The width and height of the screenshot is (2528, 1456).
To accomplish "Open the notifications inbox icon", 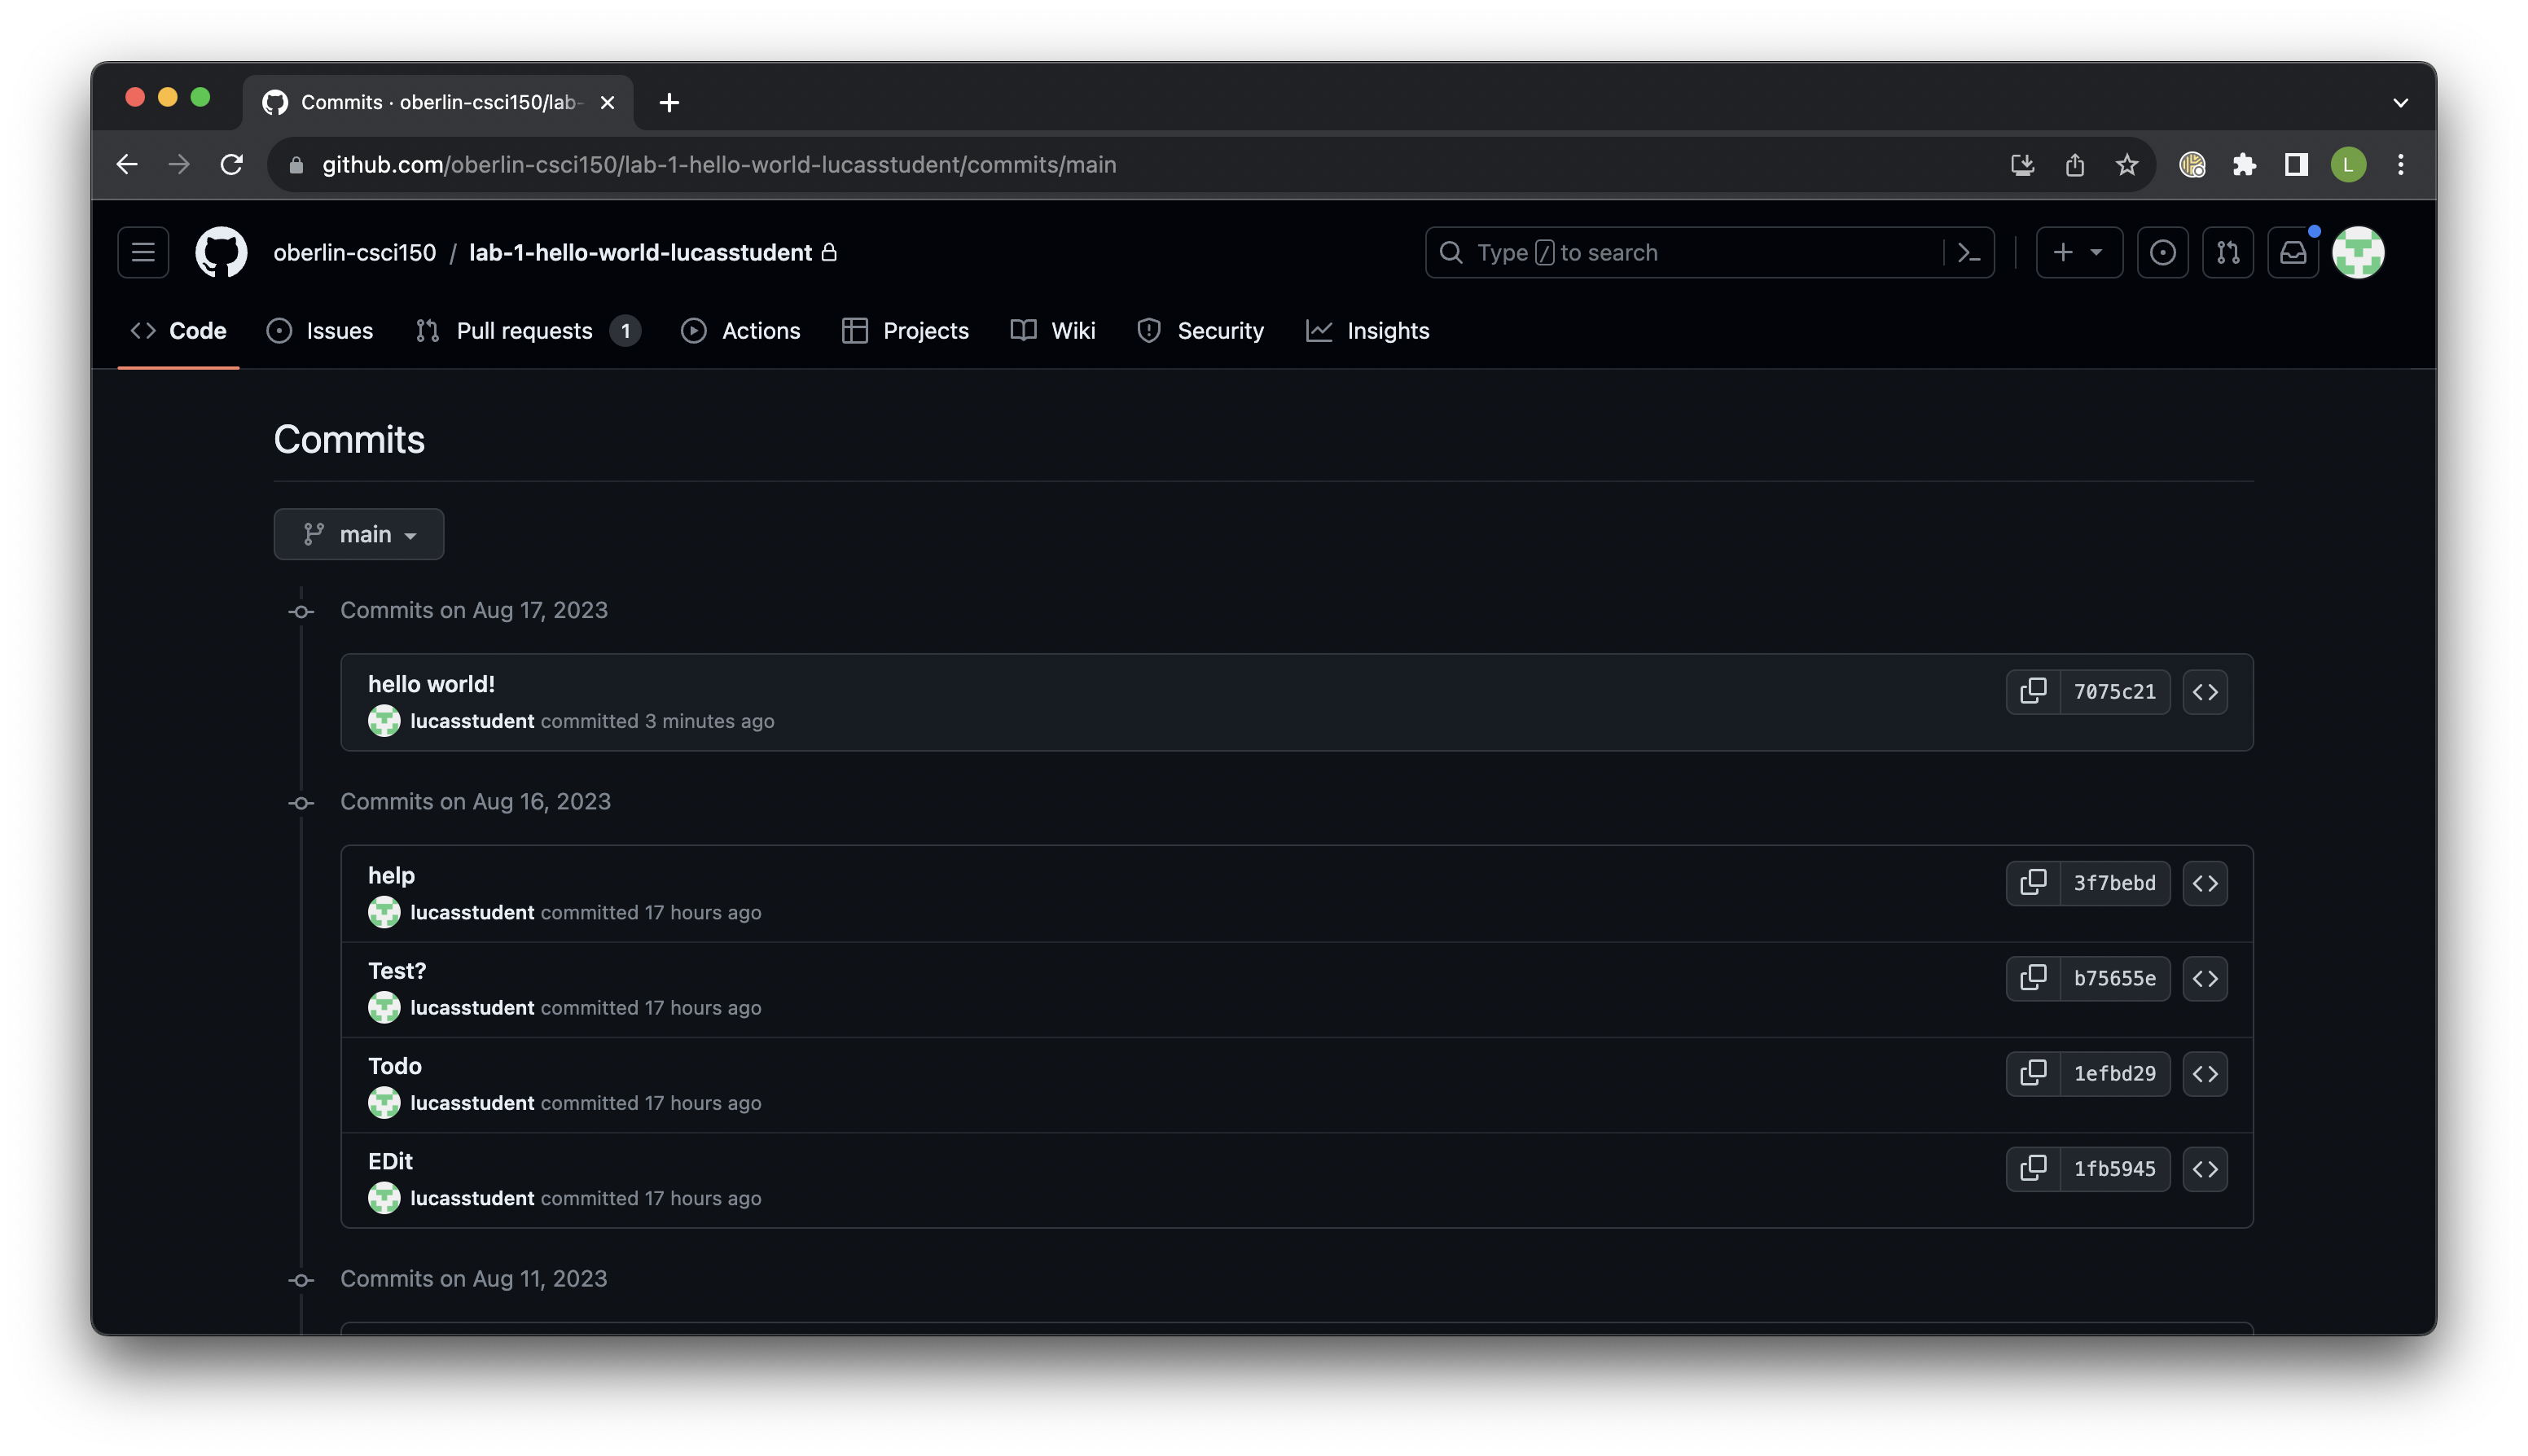I will coord(2292,252).
